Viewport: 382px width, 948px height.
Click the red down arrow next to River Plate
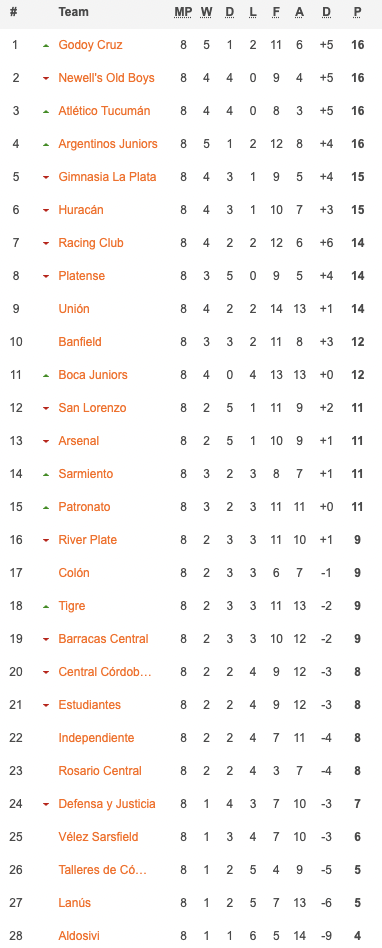point(46,541)
